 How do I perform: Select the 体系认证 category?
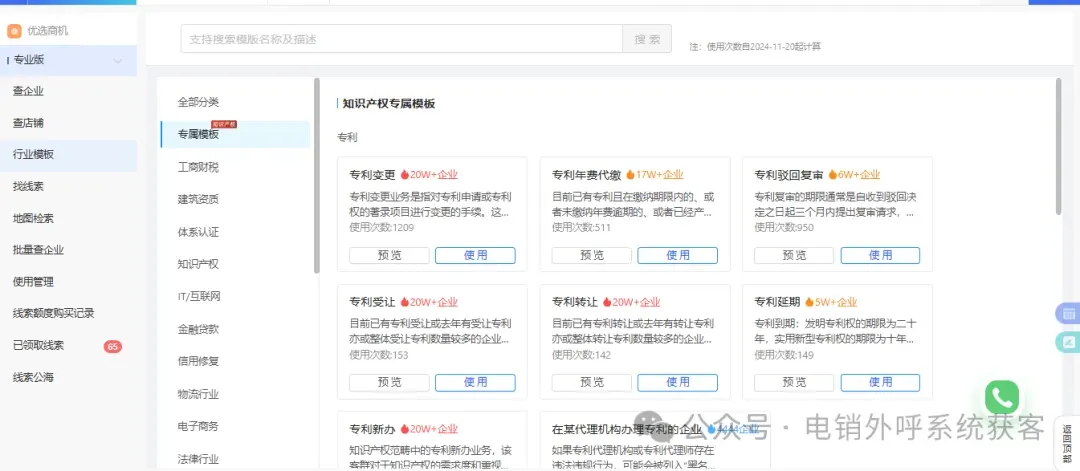pos(198,232)
